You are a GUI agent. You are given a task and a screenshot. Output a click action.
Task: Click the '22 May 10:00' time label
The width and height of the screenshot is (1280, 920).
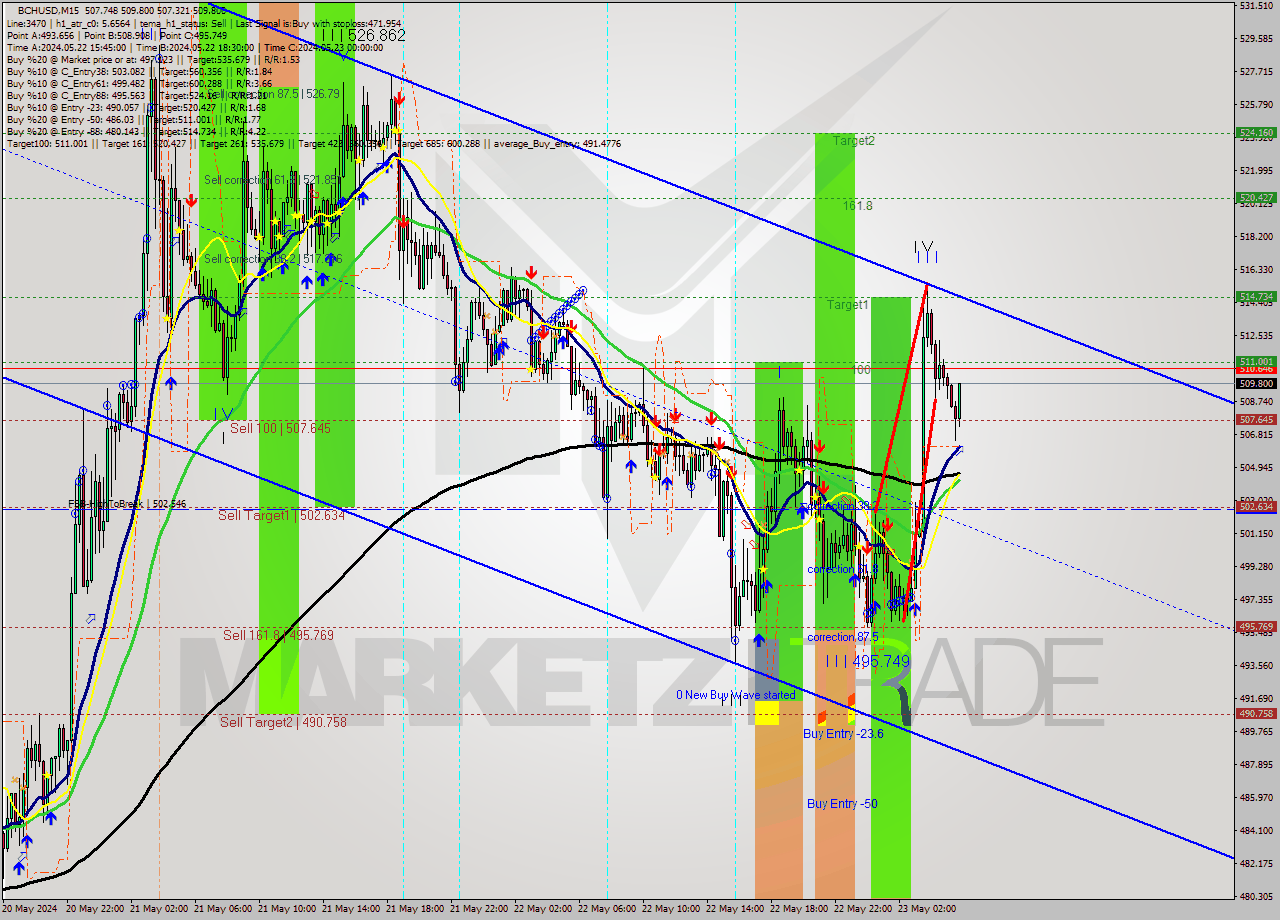click(x=671, y=909)
